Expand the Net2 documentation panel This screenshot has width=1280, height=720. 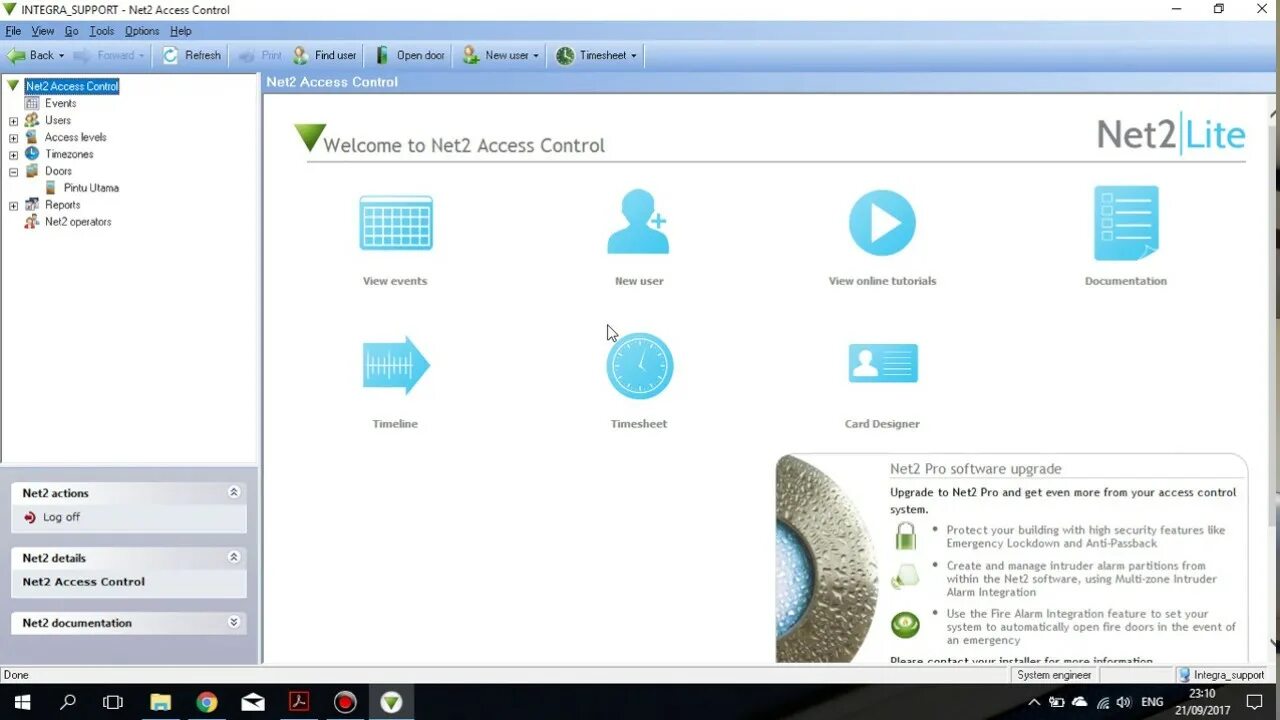234,622
